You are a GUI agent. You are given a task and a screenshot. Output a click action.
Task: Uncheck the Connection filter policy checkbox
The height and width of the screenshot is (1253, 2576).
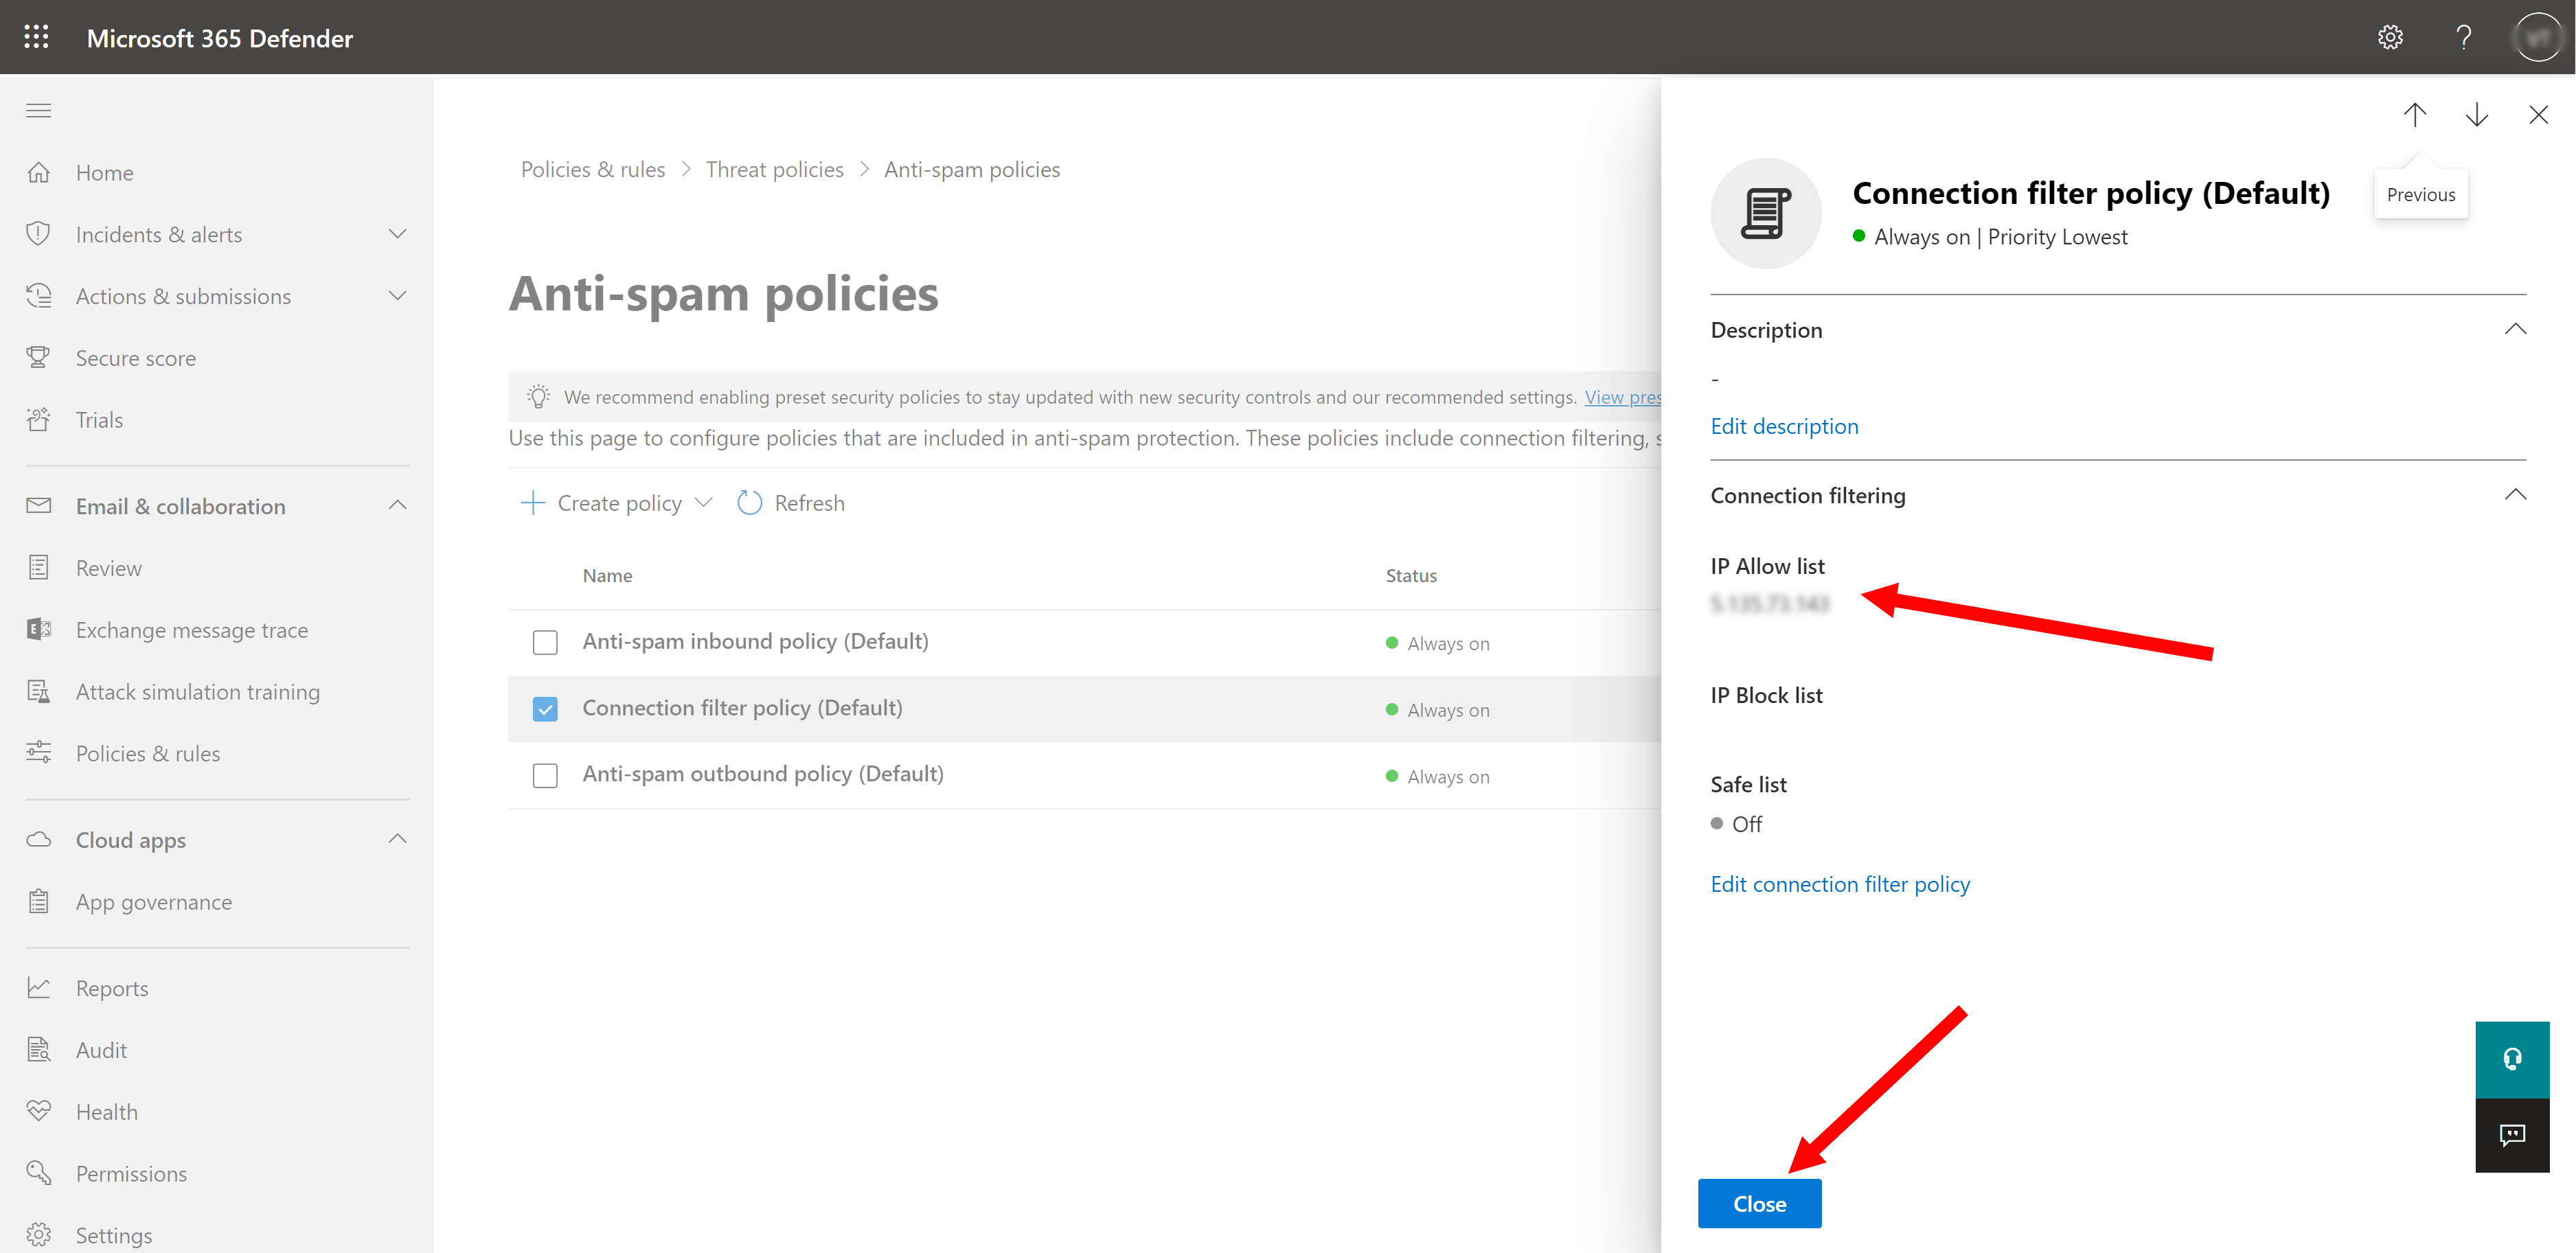545,709
